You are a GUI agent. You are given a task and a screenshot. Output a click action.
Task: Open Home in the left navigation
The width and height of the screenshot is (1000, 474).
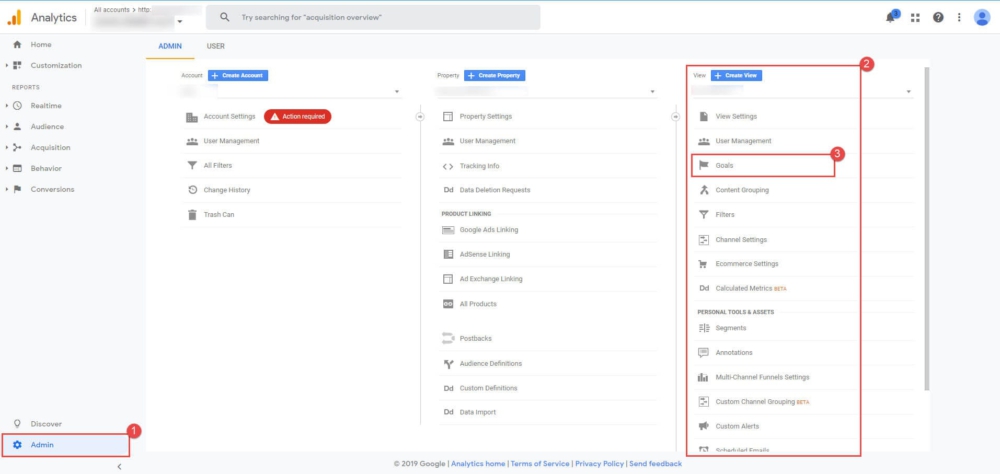pyautogui.click(x=41, y=45)
